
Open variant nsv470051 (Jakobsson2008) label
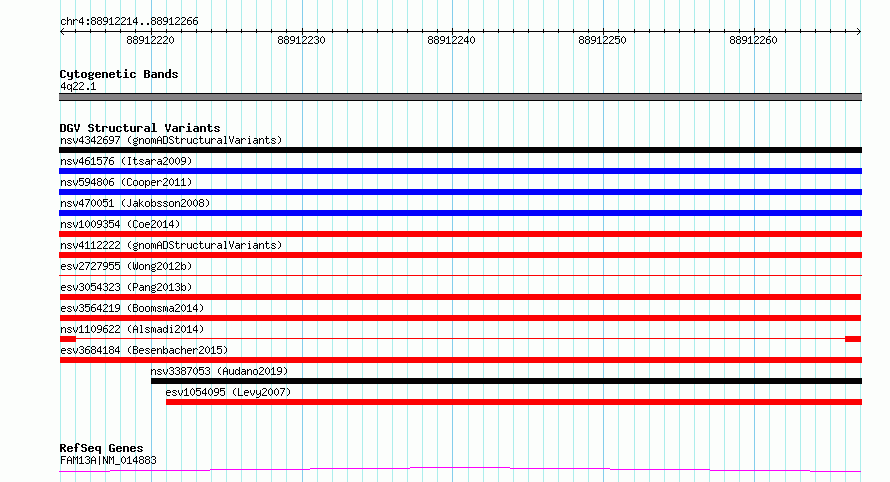[135, 203]
